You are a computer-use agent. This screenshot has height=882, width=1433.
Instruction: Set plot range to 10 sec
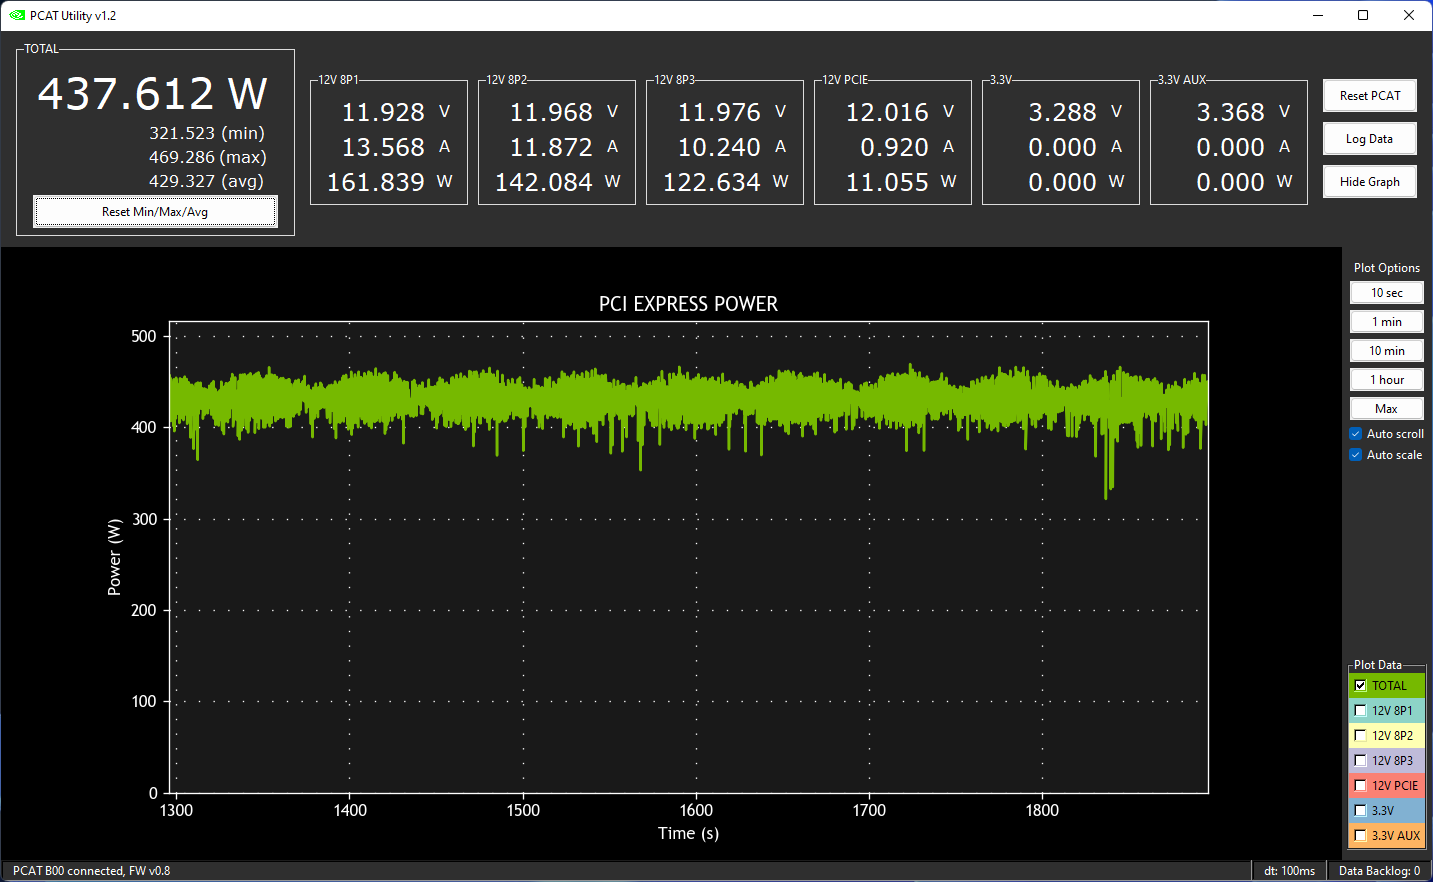coord(1386,293)
